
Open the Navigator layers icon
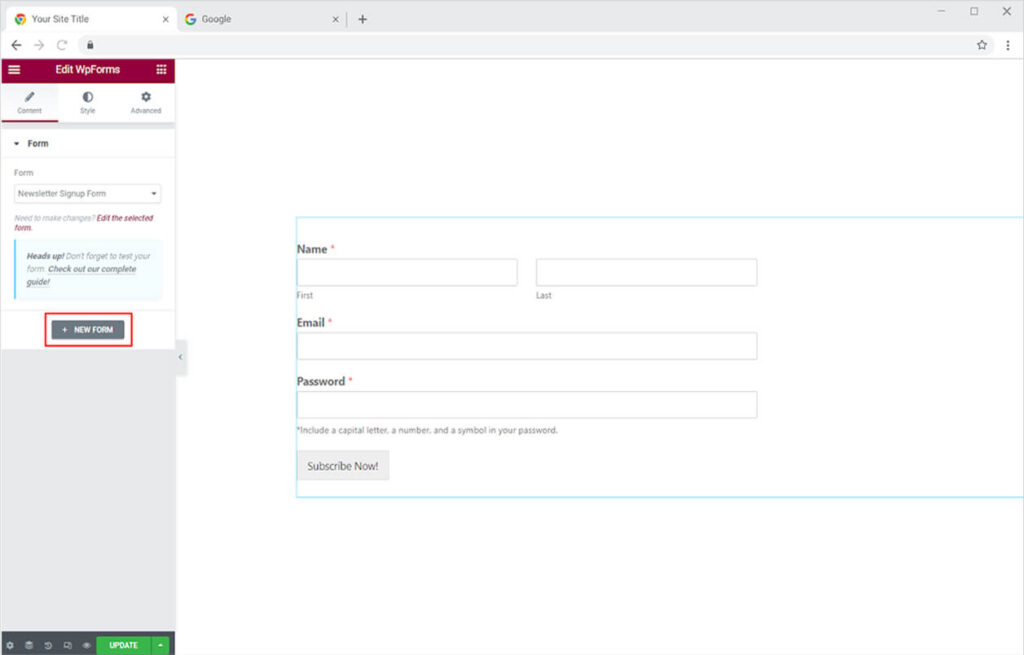pos(29,645)
